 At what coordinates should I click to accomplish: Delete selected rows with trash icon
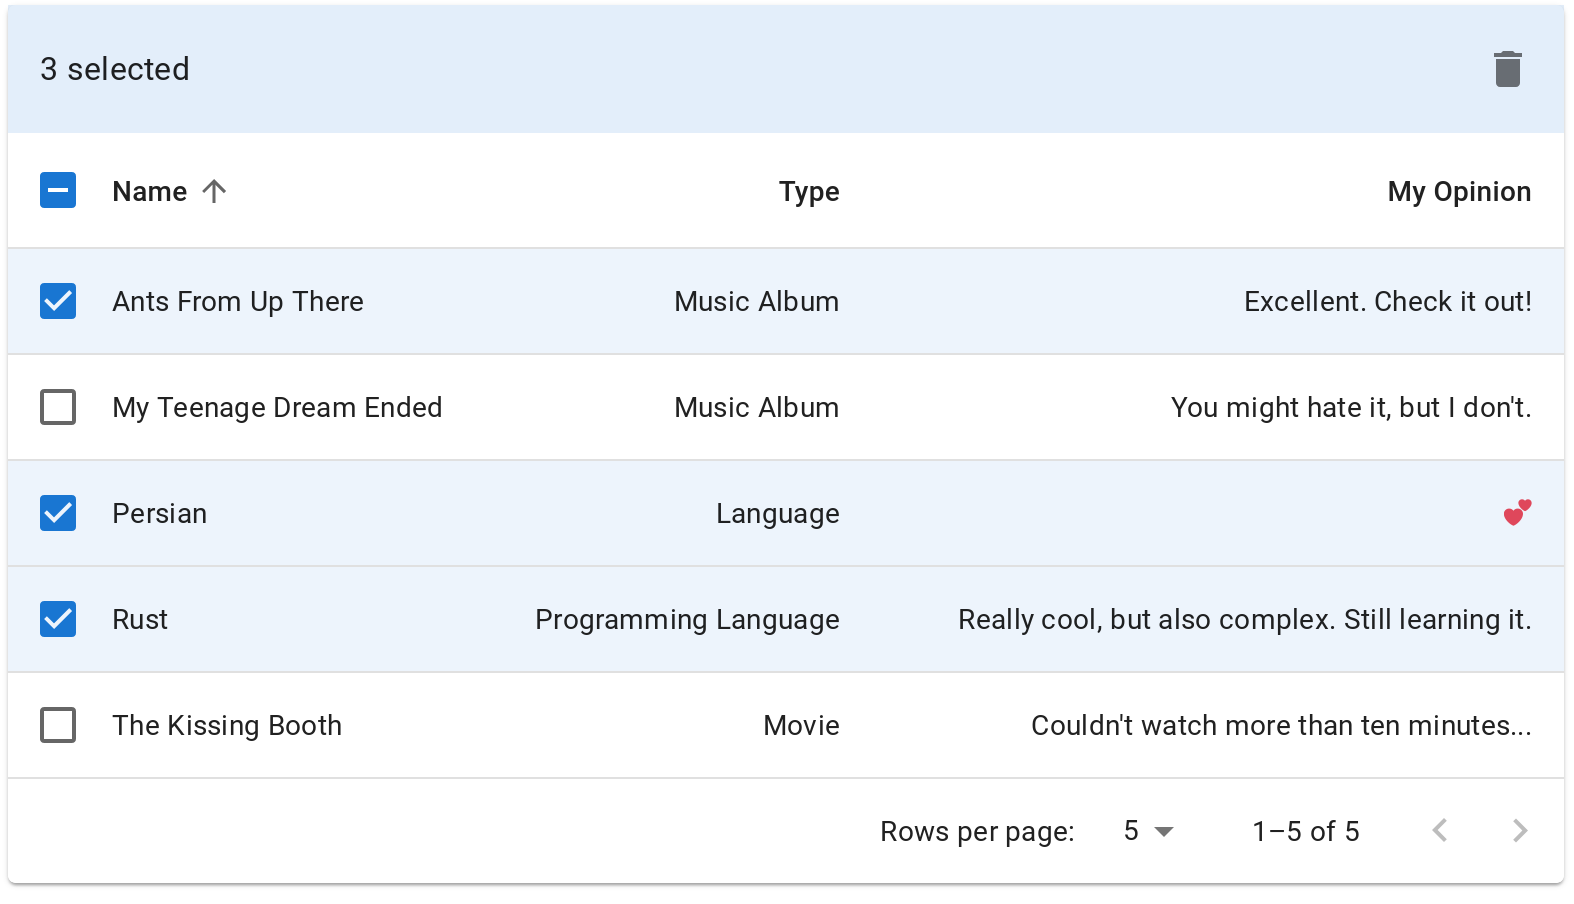point(1507,69)
